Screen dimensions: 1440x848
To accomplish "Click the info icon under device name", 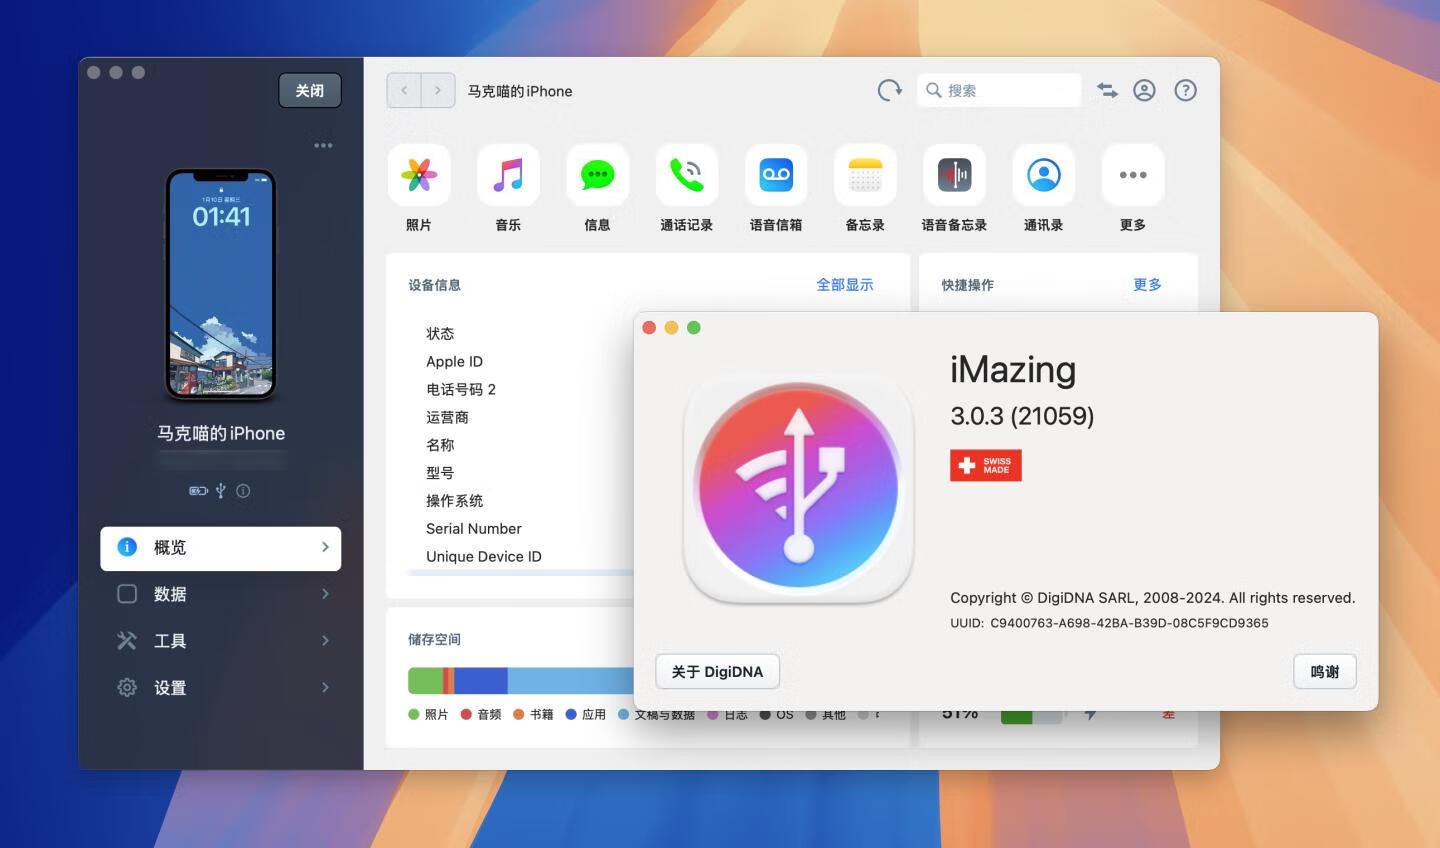I will (243, 491).
